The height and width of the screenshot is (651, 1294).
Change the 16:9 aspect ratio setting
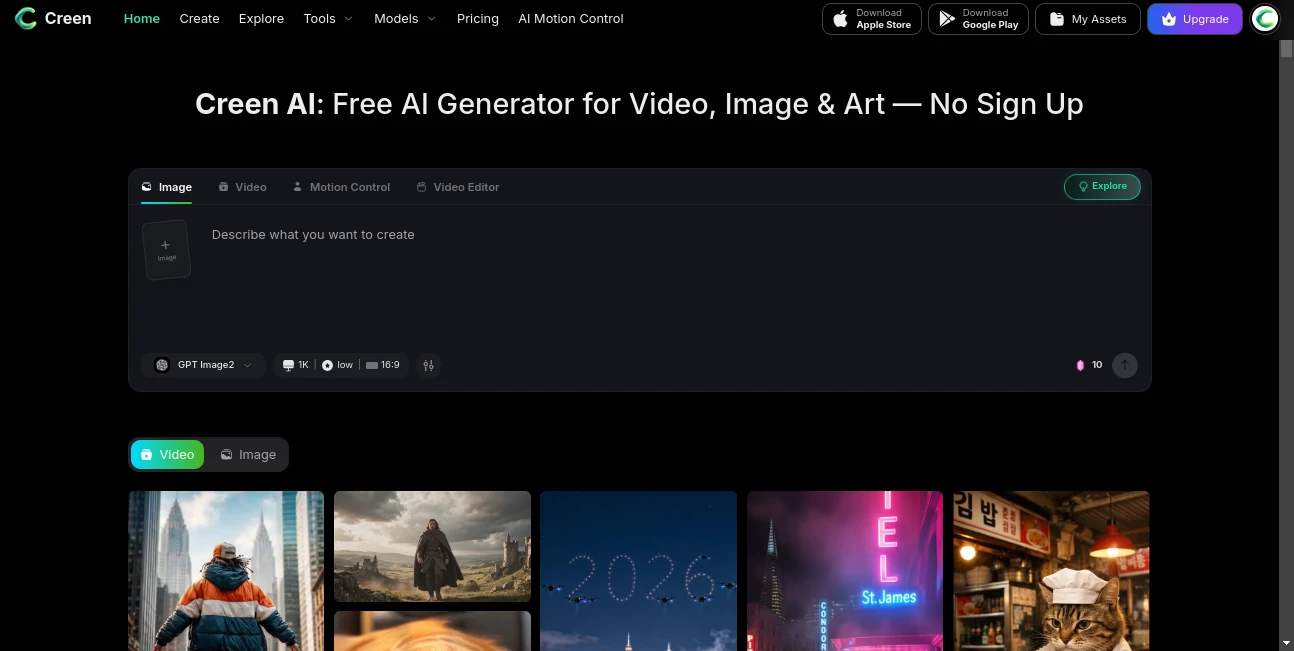(383, 365)
